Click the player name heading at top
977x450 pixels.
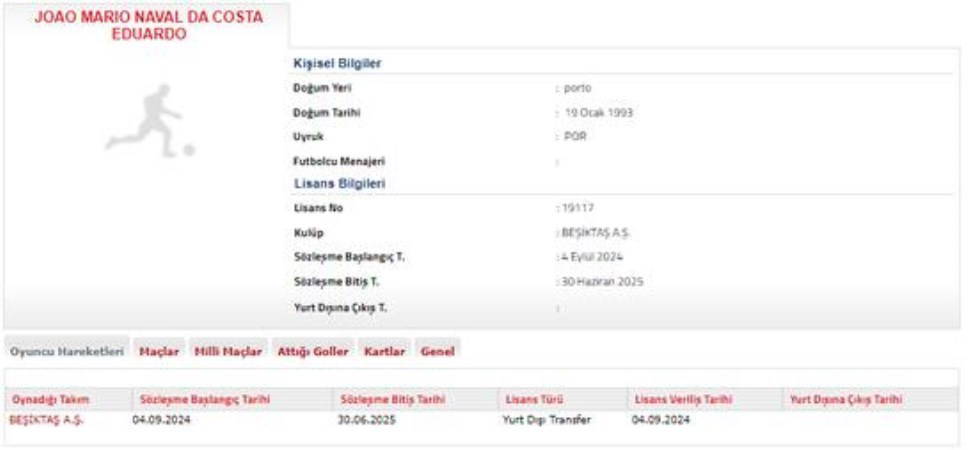click(148, 26)
